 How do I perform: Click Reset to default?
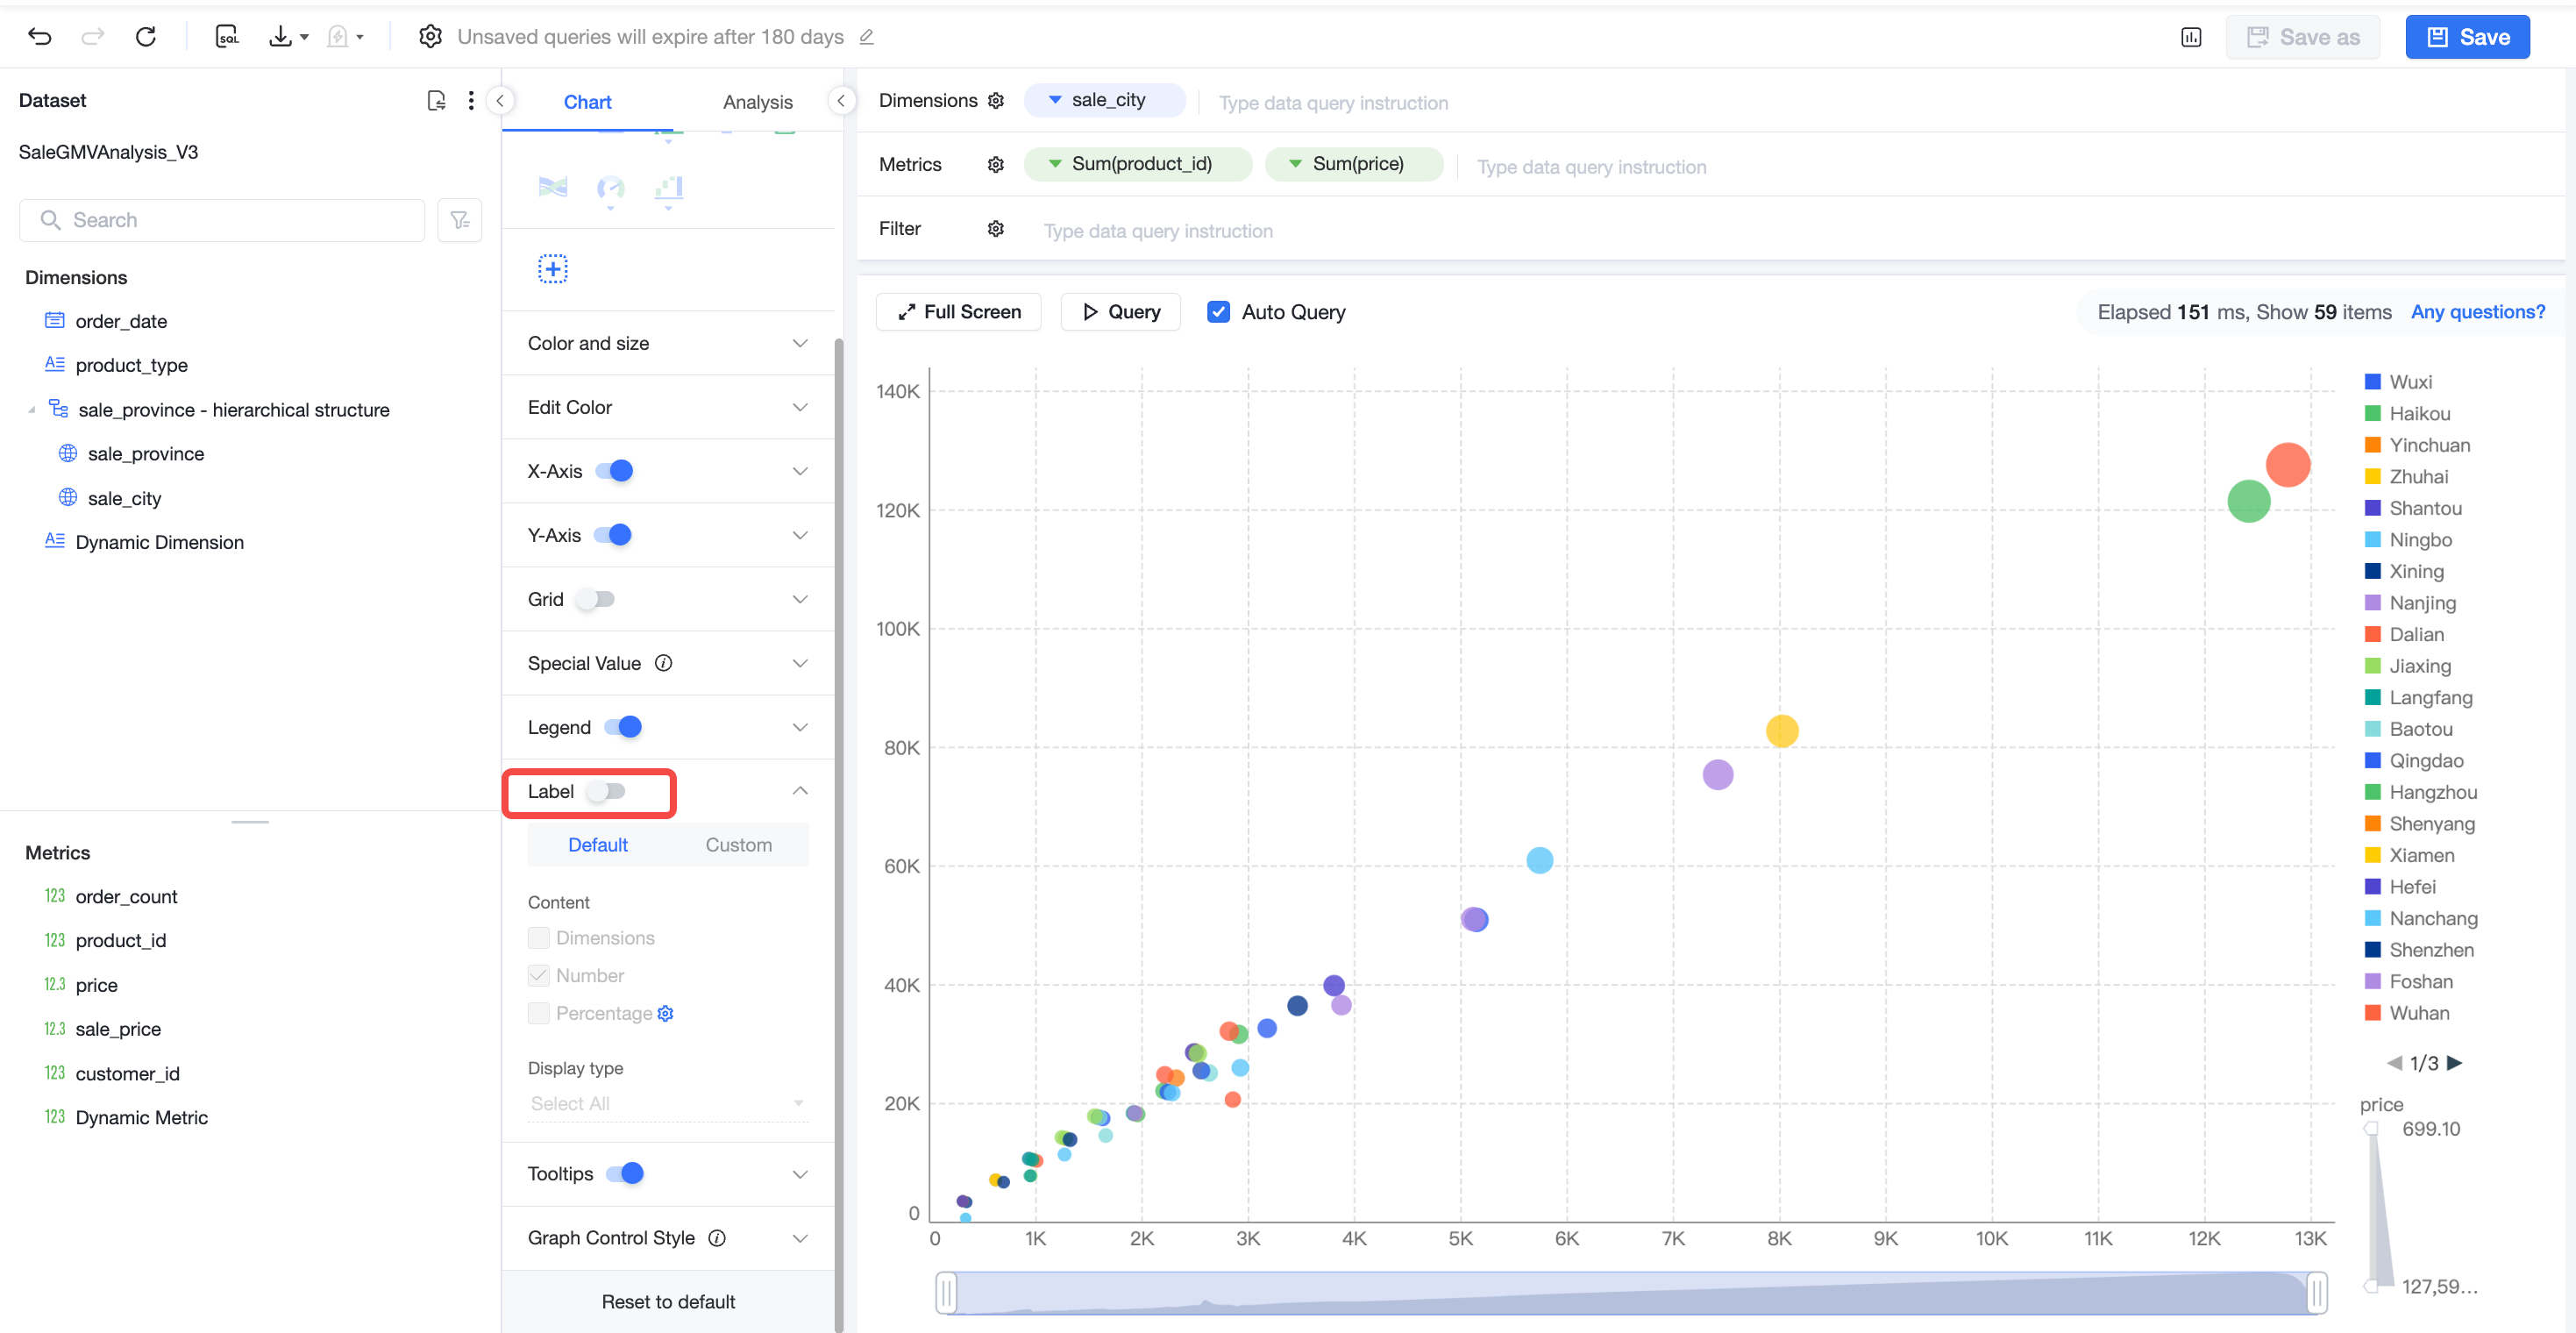pyautogui.click(x=668, y=1302)
